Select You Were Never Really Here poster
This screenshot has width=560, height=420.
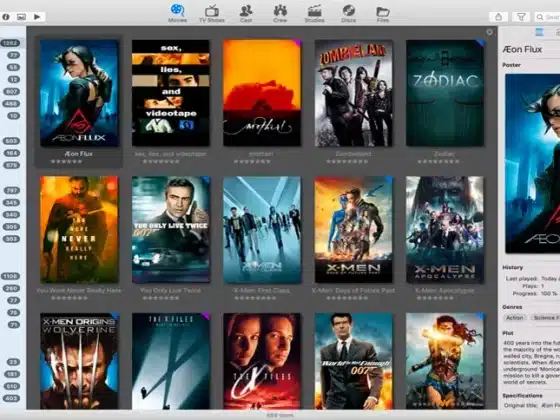point(79,229)
